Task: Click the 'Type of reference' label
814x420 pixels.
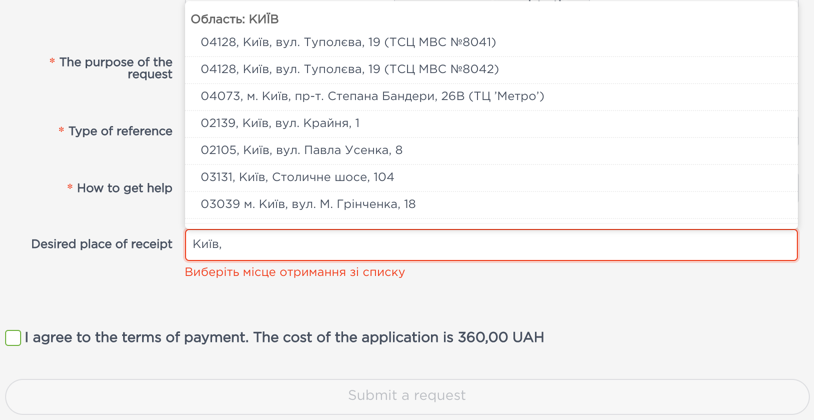Action: point(120,131)
